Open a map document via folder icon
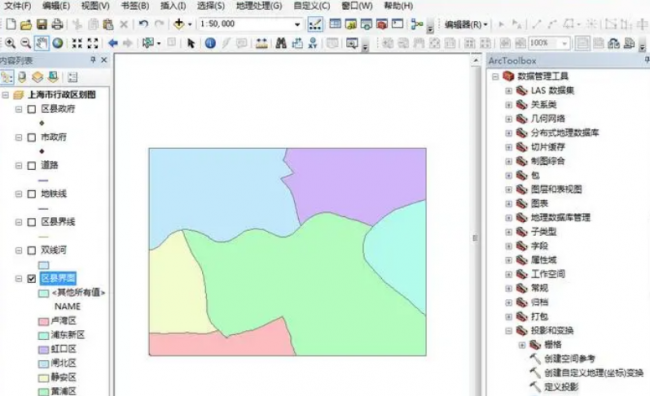 click(x=26, y=24)
